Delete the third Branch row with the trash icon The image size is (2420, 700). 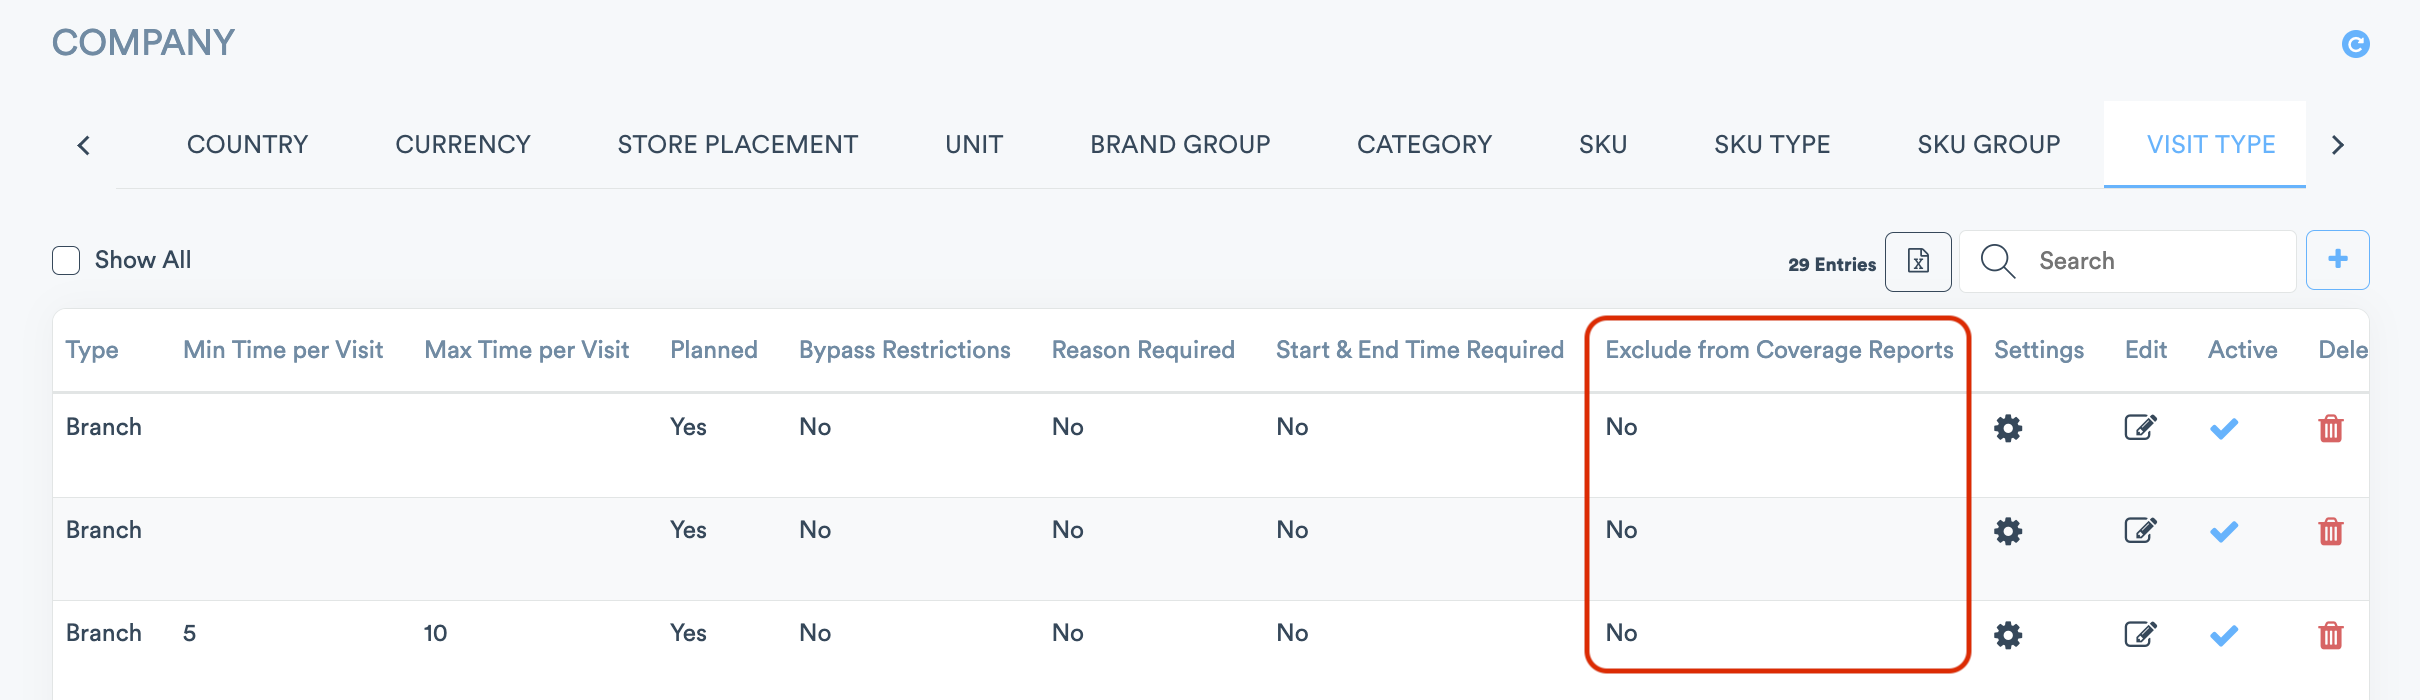point(2330,634)
